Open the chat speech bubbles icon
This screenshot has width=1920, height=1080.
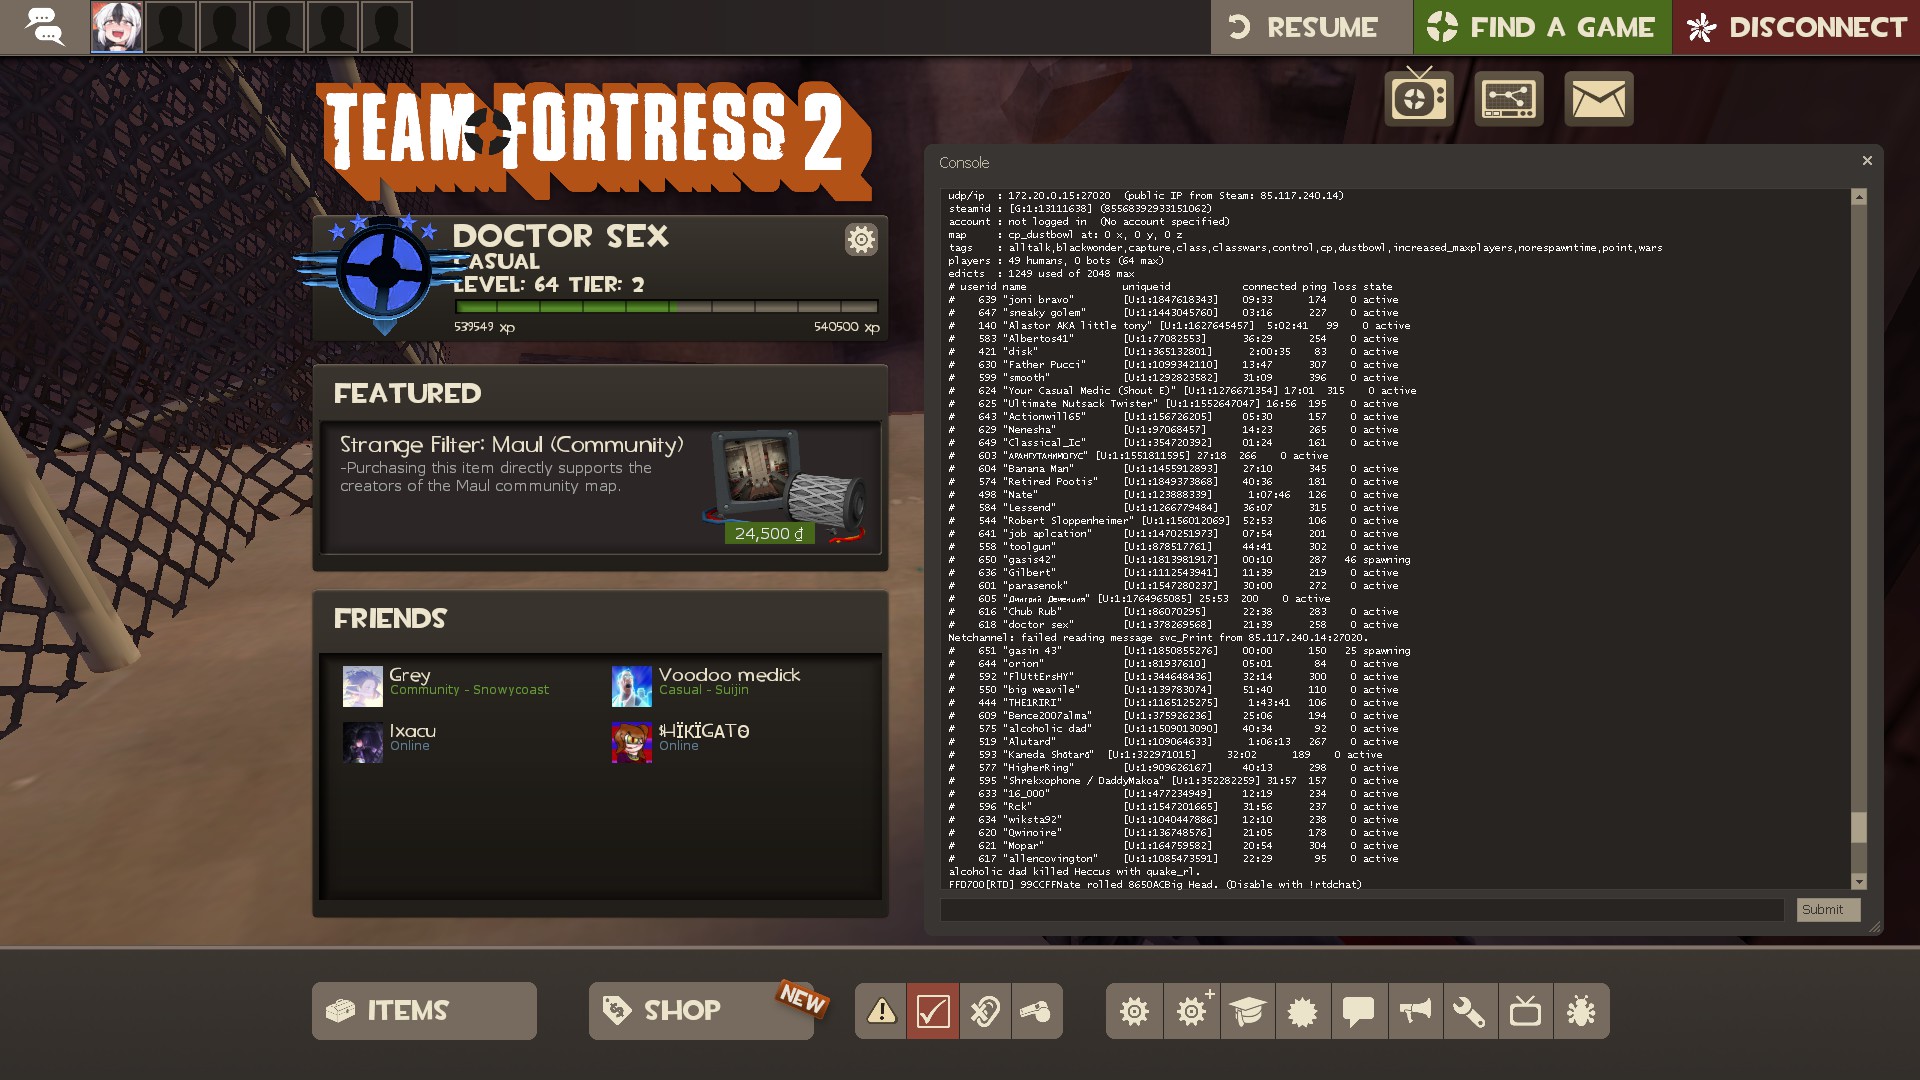(45, 27)
